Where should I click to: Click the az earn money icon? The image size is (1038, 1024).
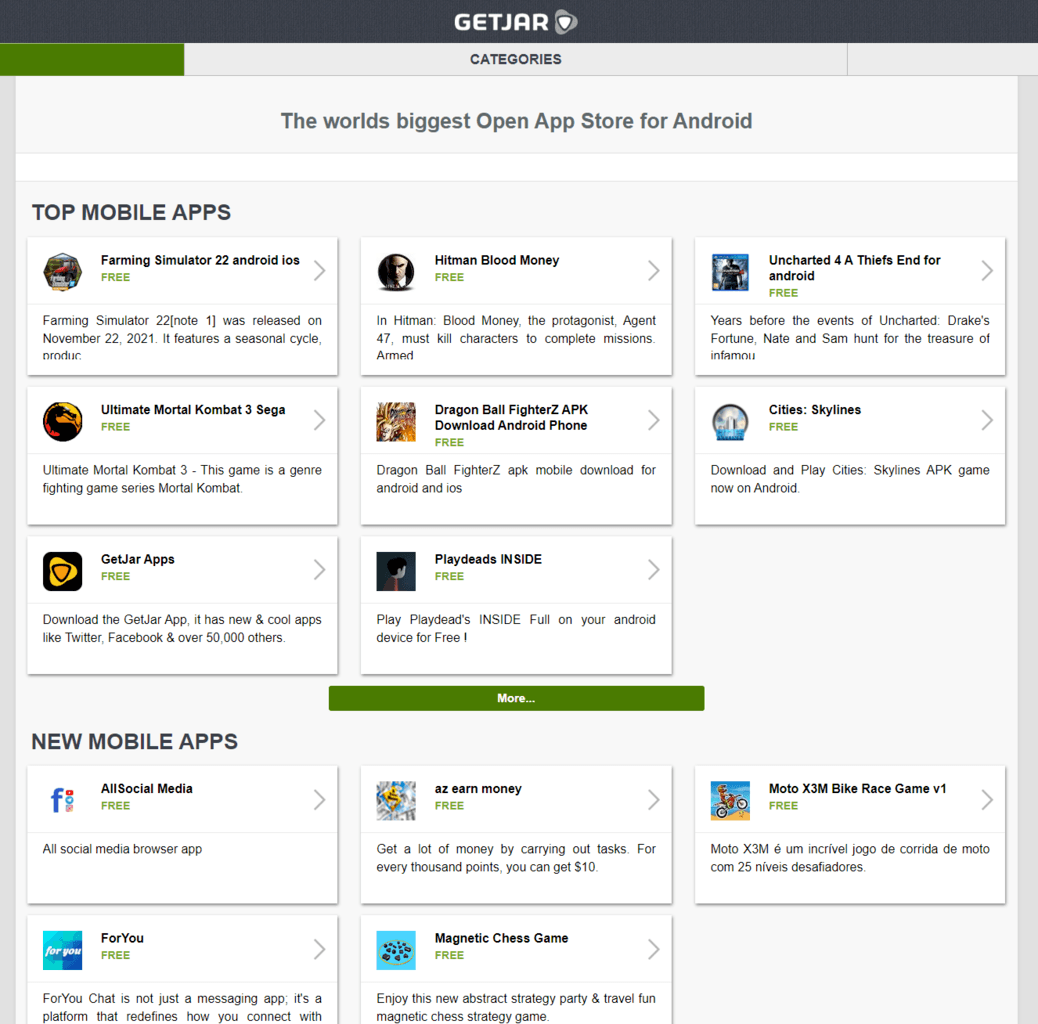coord(396,801)
